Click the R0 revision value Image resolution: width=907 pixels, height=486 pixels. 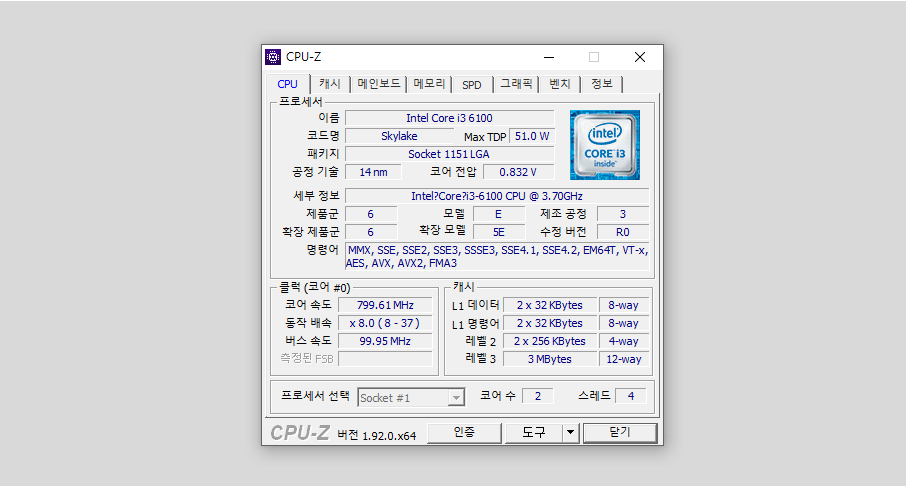(x=622, y=232)
